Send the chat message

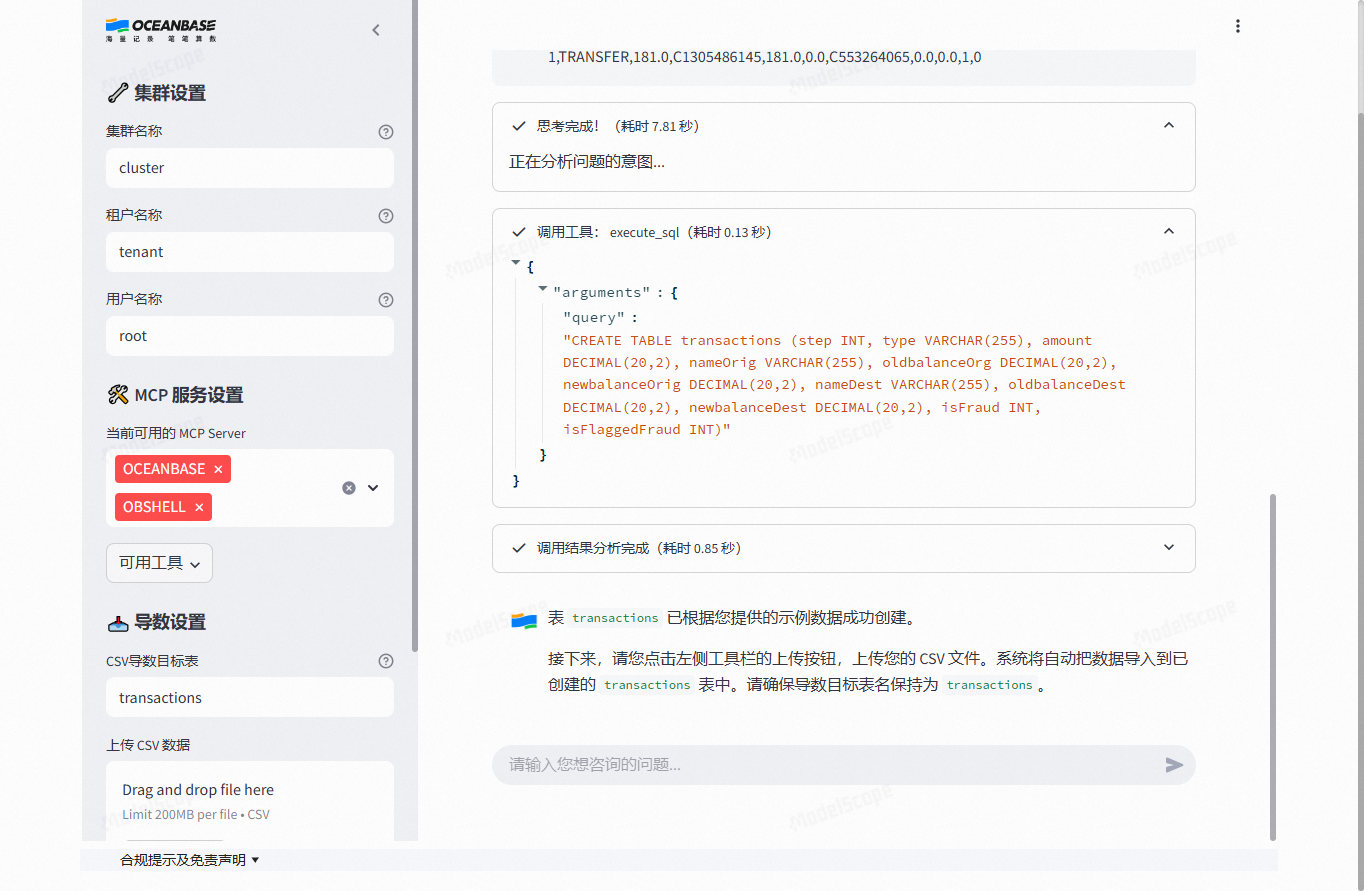(x=1174, y=765)
